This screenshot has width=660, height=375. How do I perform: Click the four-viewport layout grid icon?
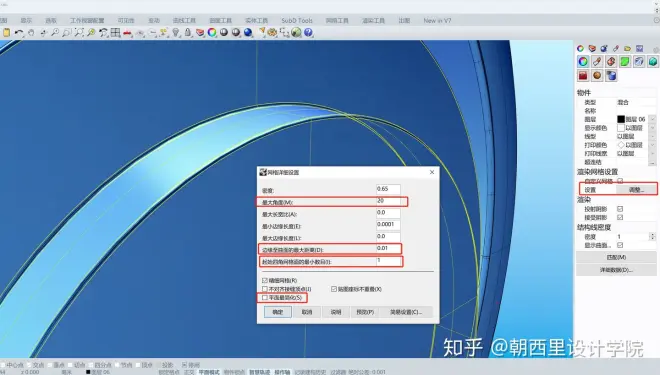(x=115, y=33)
